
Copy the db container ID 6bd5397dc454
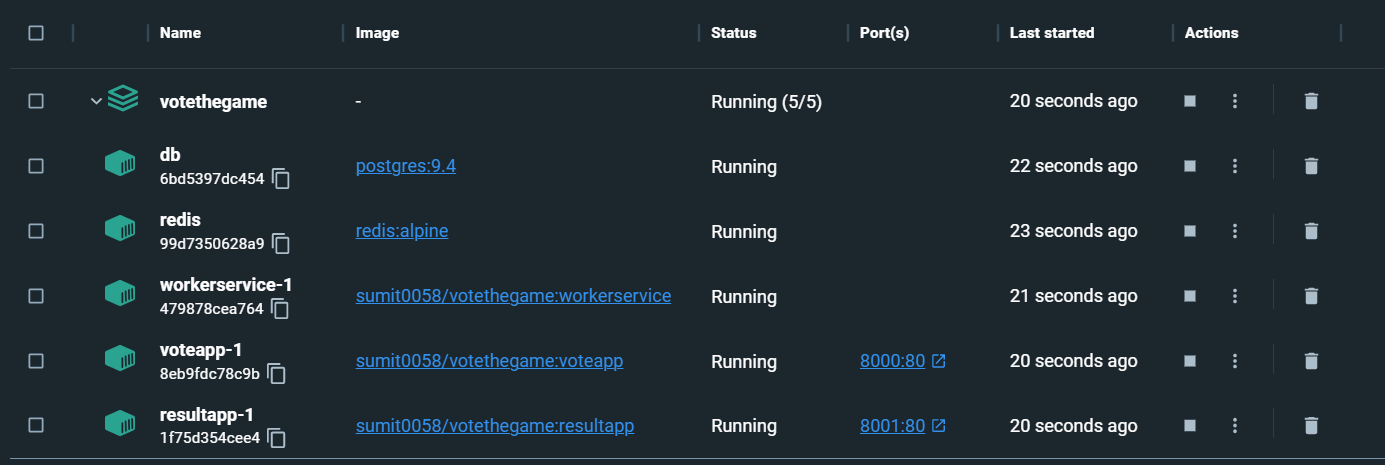click(x=281, y=179)
